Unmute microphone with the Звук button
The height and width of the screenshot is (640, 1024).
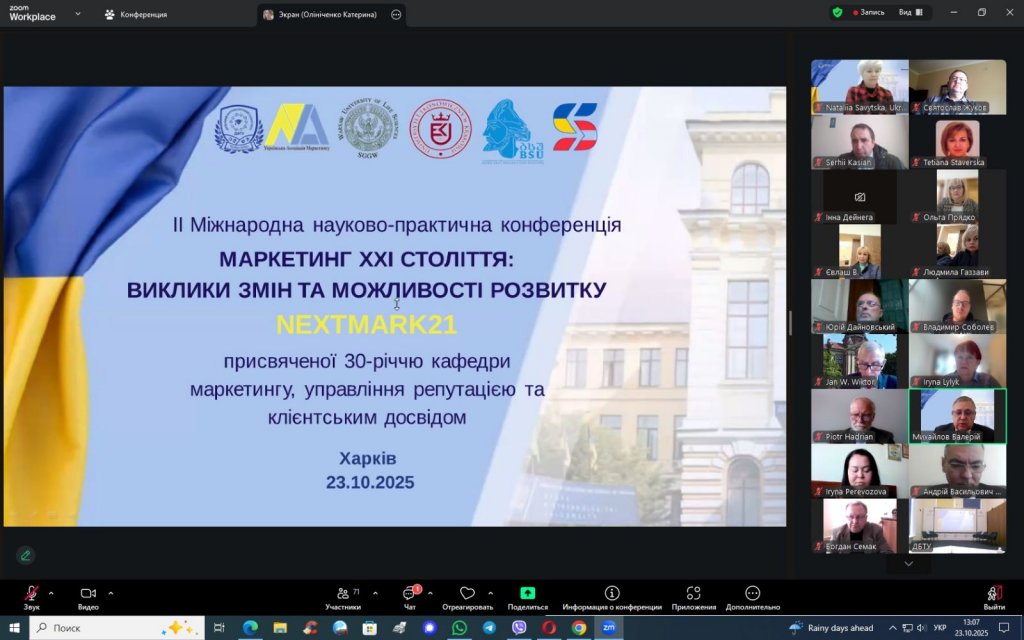pyautogui.click(x=32, y=594)
